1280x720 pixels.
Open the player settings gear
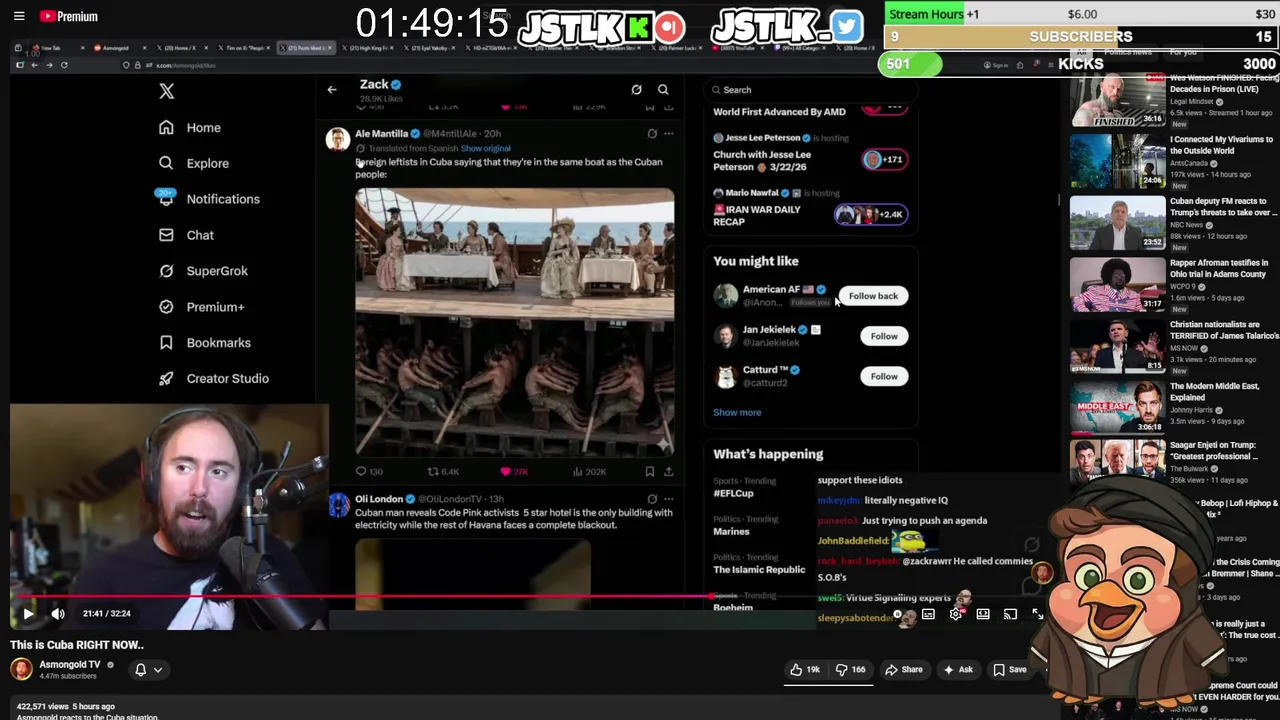click(x=956, y=615)
